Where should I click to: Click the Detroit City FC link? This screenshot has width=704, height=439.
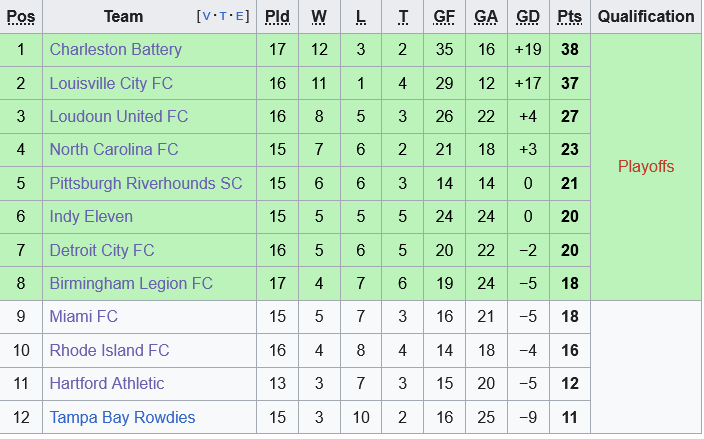[x=102, y=250]
